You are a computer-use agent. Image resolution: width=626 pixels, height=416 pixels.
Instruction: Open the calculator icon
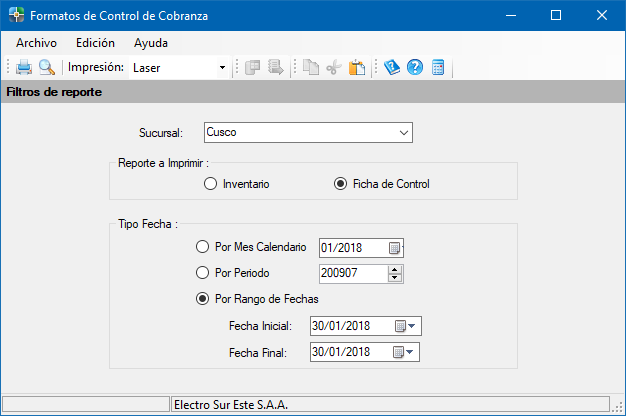tap(438, 67)
